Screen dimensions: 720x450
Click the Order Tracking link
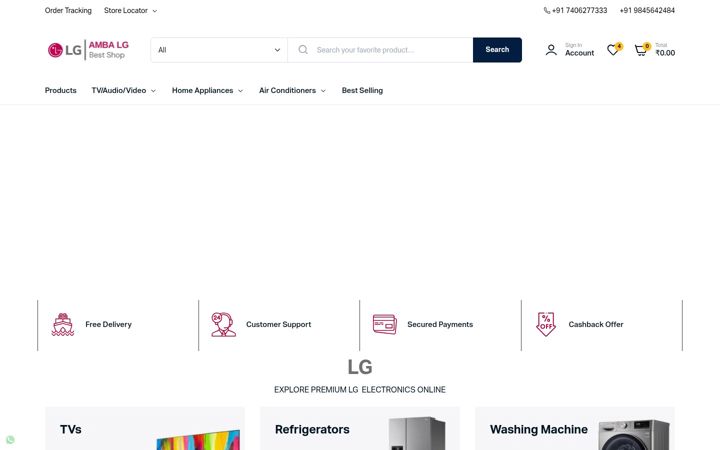coord(68,11)
